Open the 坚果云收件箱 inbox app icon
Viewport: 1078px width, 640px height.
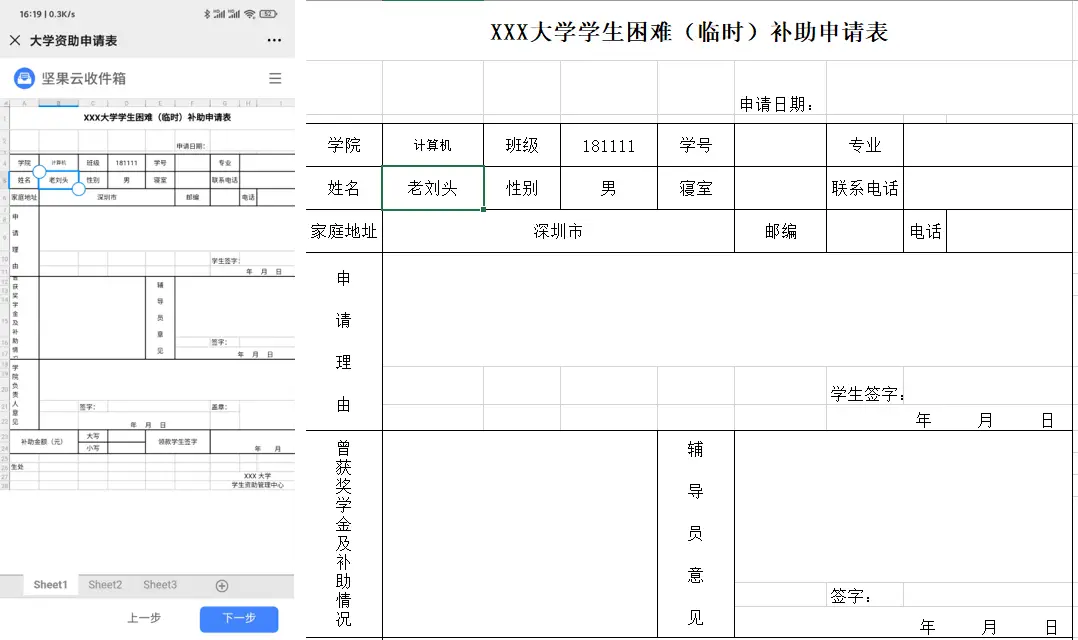(x=23, y=78)
